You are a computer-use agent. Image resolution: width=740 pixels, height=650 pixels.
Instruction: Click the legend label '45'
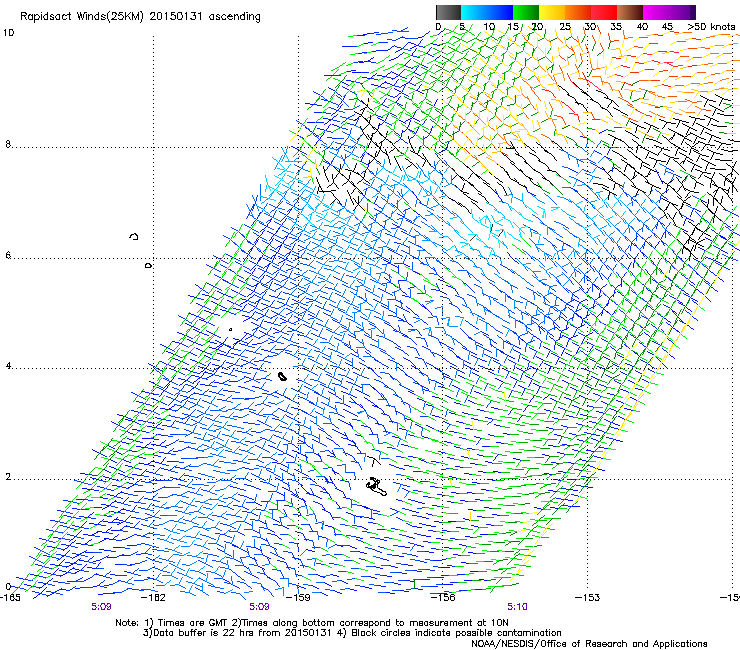[x=667, y=27]
